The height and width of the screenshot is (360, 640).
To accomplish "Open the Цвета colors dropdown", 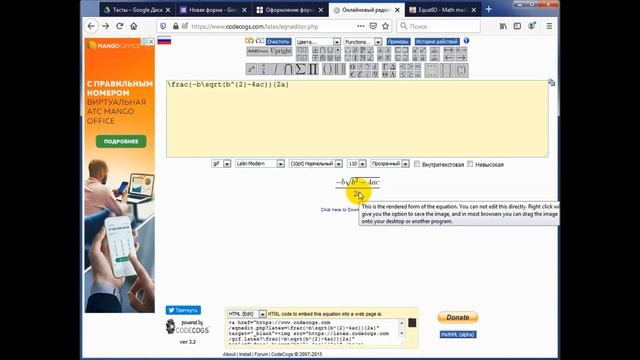I will [x=318, y=42].
